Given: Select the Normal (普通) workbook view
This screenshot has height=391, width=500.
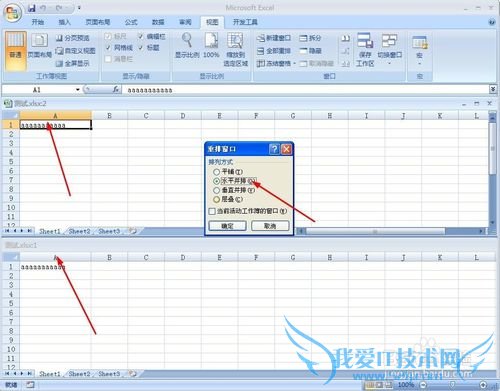Looking at the screenshot, I should [x=15, y=51].
